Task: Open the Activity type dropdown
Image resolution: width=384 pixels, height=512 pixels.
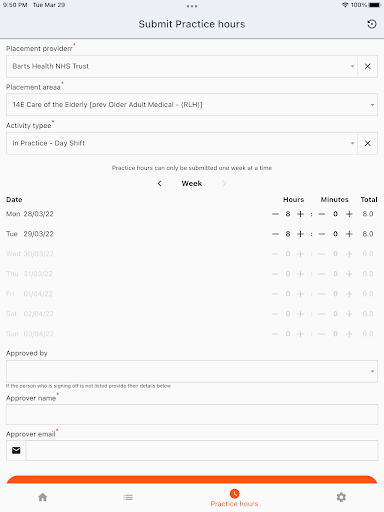Action: [x=182, y=143]
